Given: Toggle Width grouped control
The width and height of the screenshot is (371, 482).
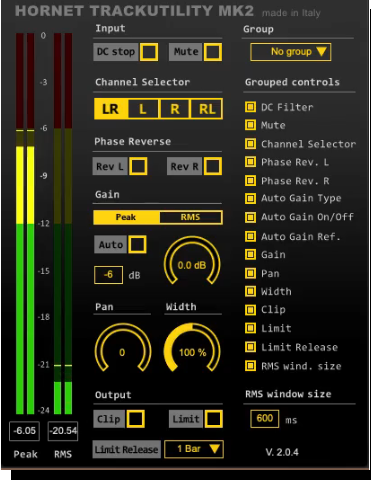Looking at the screenshot, I should click(250, 291).
